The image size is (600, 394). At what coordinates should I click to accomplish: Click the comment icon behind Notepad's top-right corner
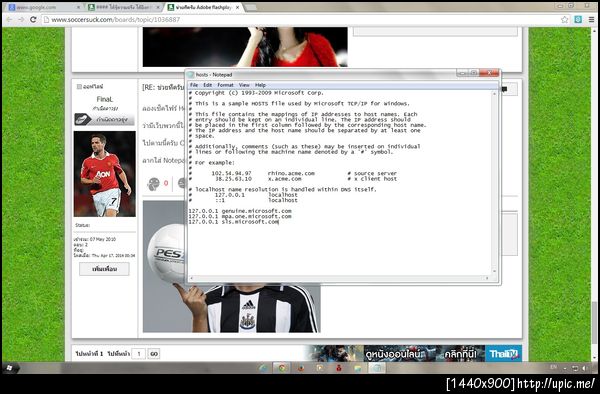click(x=504, y=89)
